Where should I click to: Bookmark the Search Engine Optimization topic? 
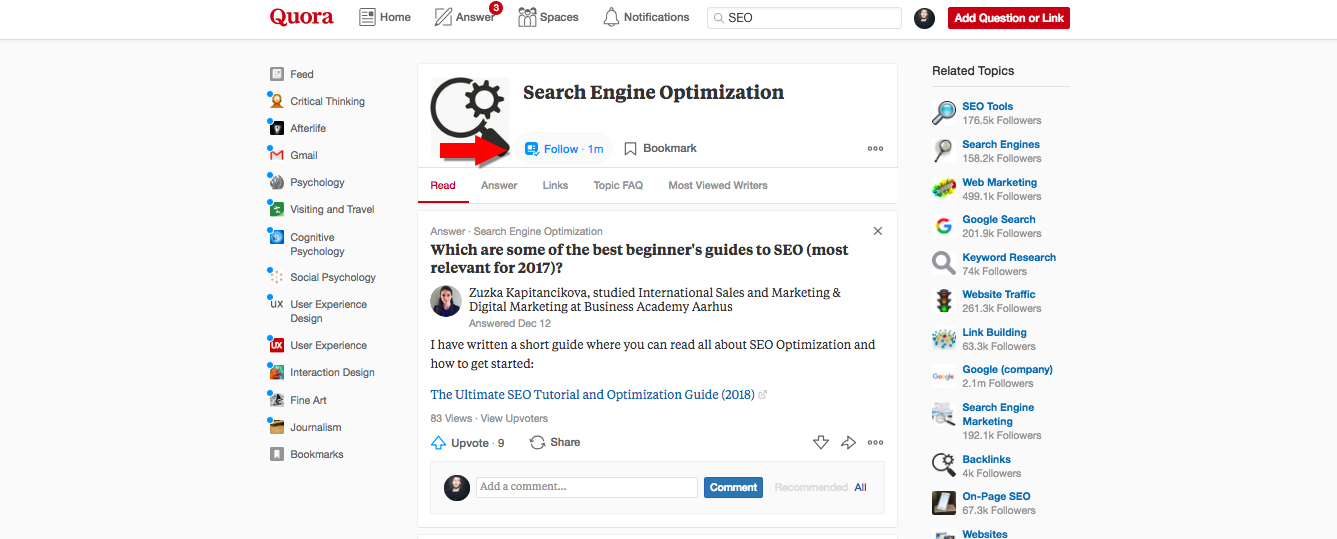coord(660,149)
